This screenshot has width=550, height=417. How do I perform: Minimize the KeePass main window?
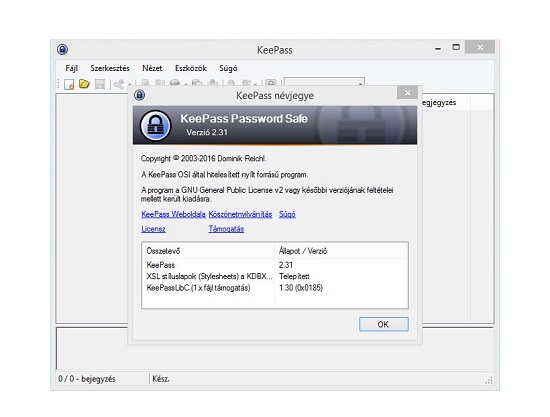click(438, 49)
